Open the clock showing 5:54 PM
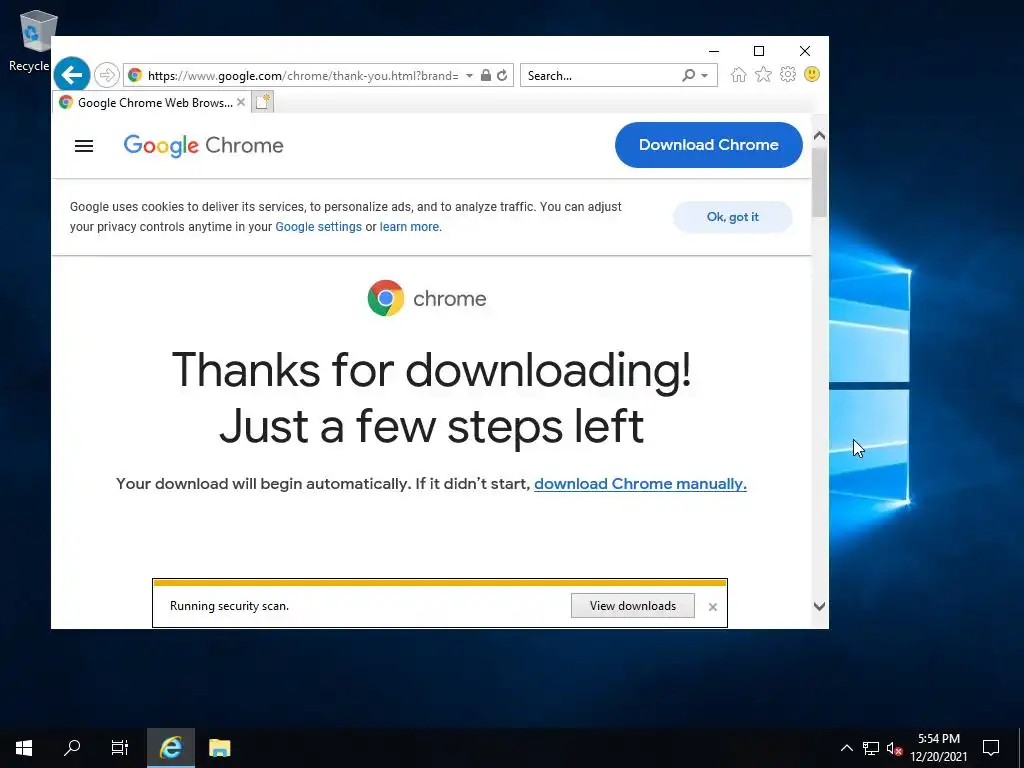This screenshot has height=768, width=1024. (x=938, y=748)
